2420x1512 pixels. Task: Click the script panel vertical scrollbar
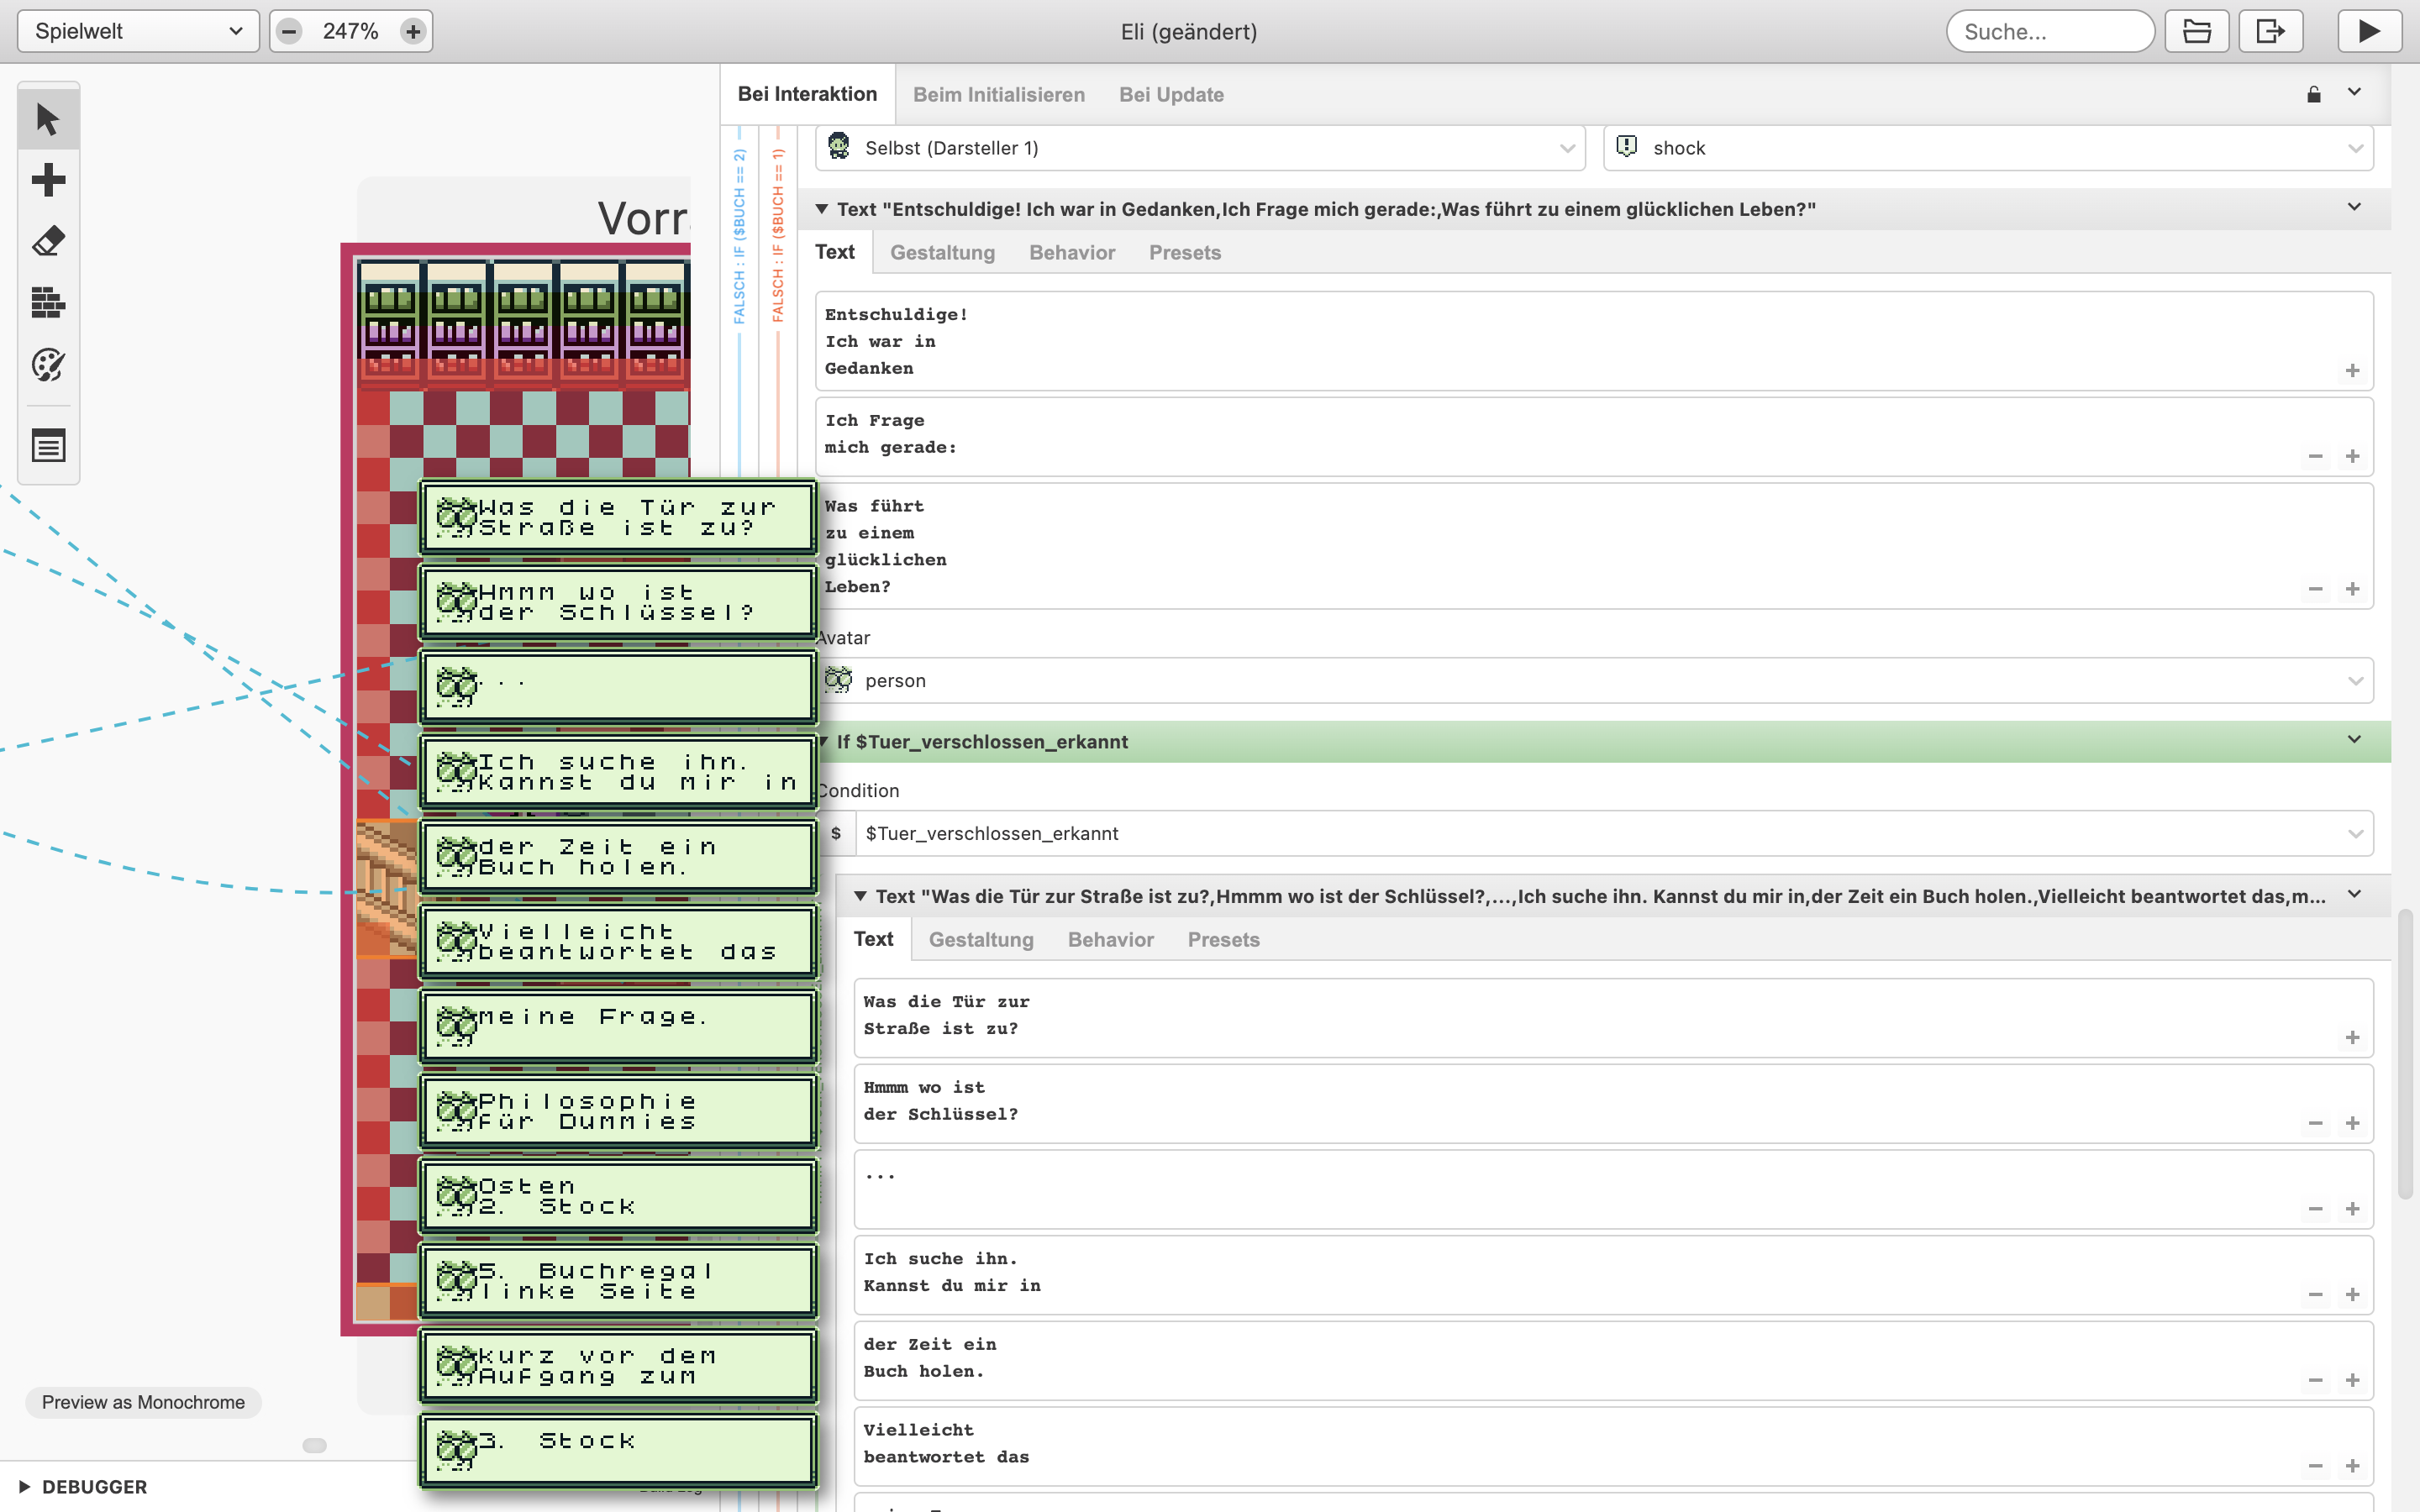2406,1054
